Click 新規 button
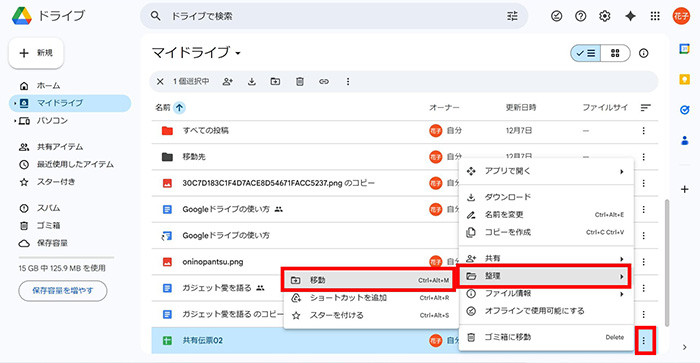Image resolution: width=700 pixels, height=363 pixels. [x=36, y=53]
